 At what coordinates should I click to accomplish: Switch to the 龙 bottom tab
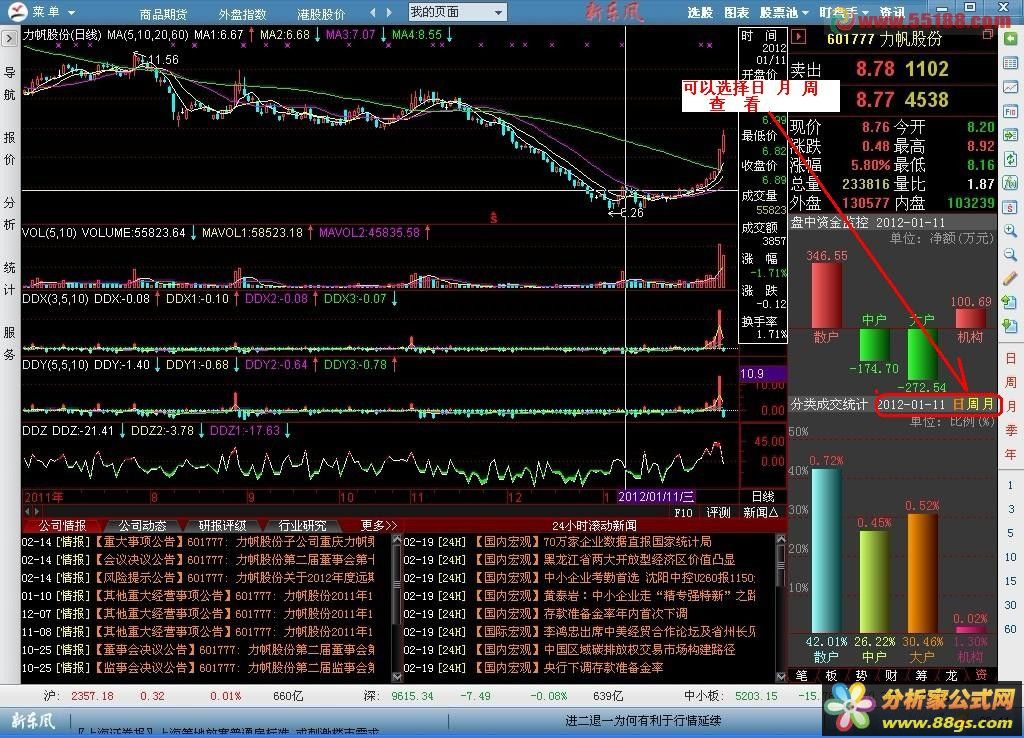952,676
